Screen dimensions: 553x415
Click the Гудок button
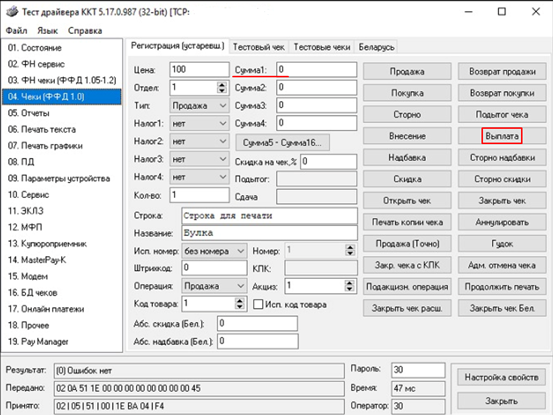[x=502, y=244]
